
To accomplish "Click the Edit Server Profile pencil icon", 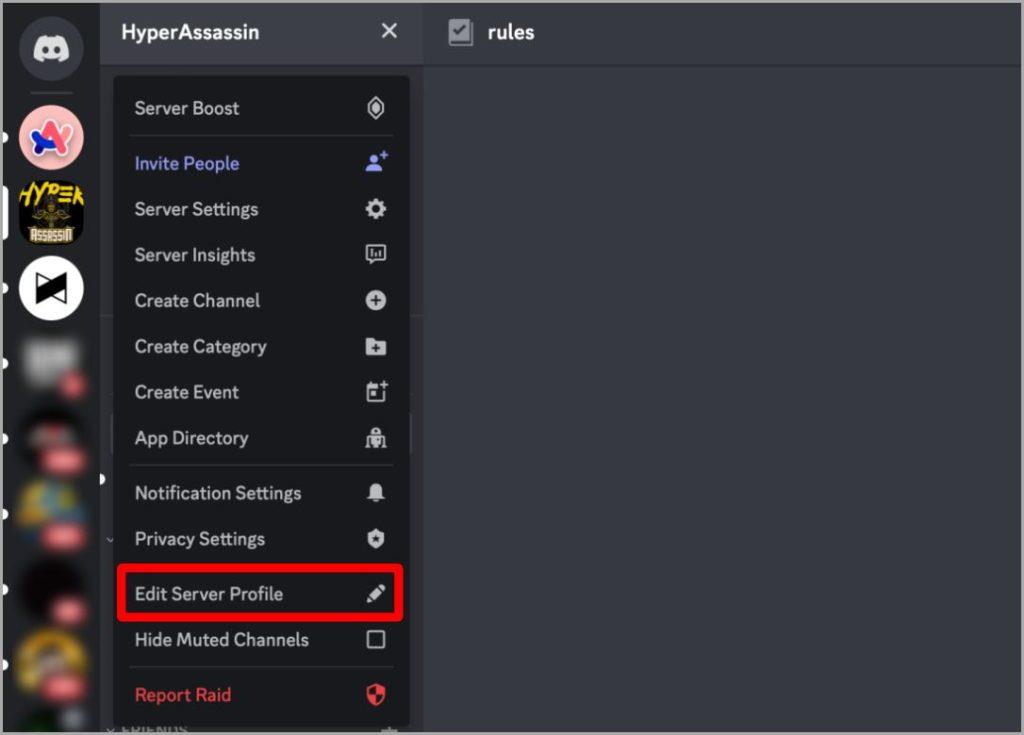I will pyautogui.click(x=376, y=593).
